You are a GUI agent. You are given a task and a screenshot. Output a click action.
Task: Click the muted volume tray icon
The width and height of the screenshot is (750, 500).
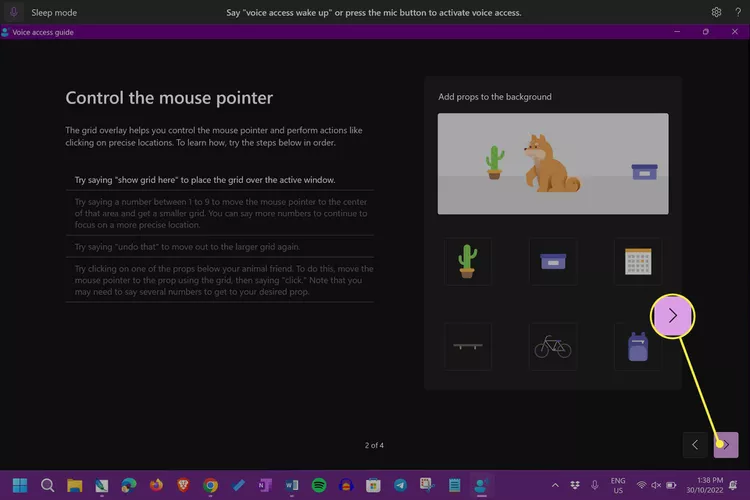point(656,485)
